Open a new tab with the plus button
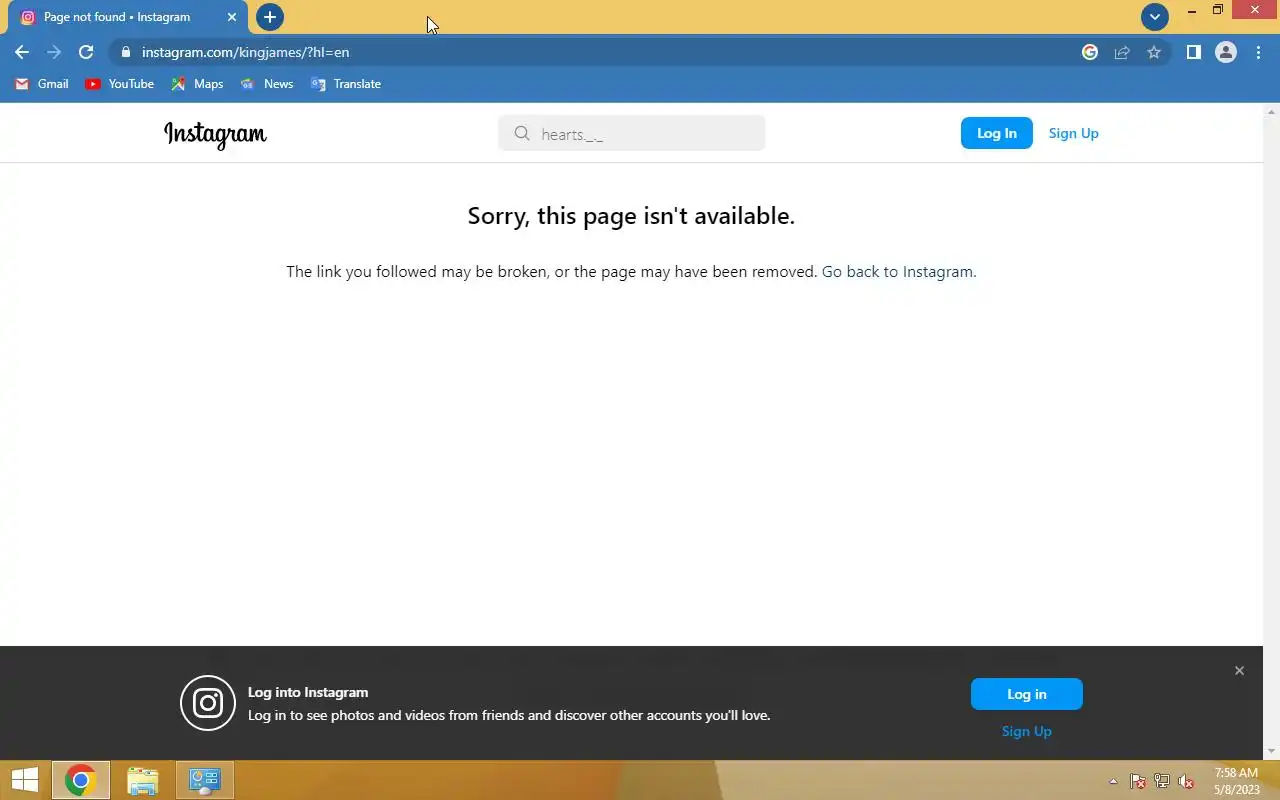1280x800 pixels. point(270,17)
